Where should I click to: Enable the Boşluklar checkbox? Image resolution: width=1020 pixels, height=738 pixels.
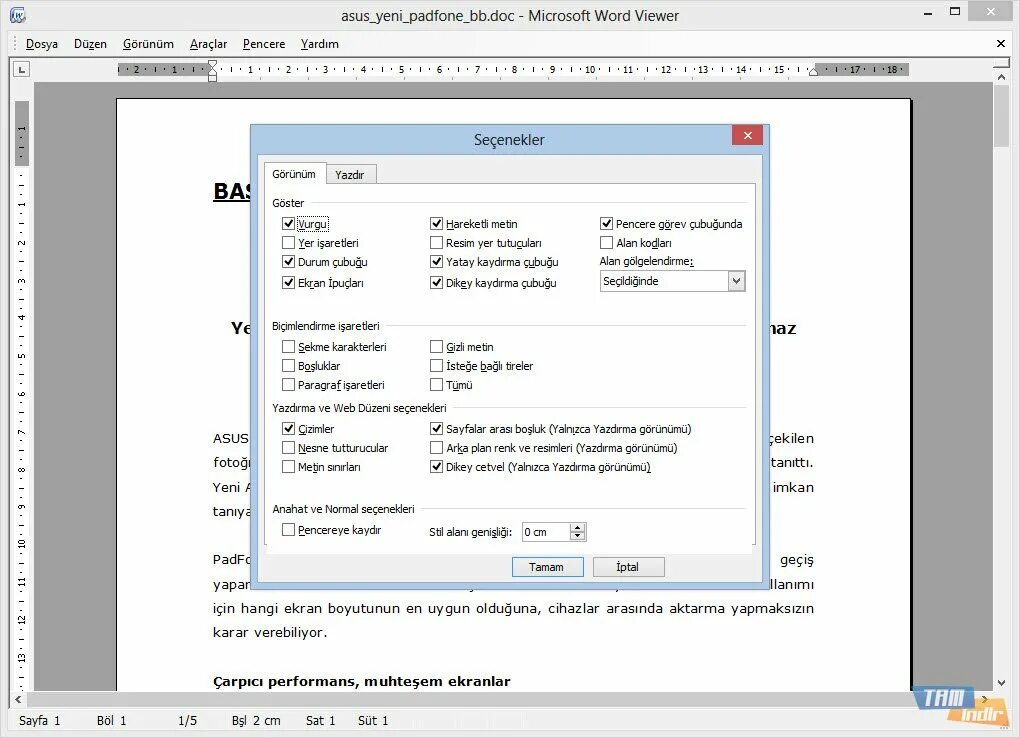coord(288,366)
